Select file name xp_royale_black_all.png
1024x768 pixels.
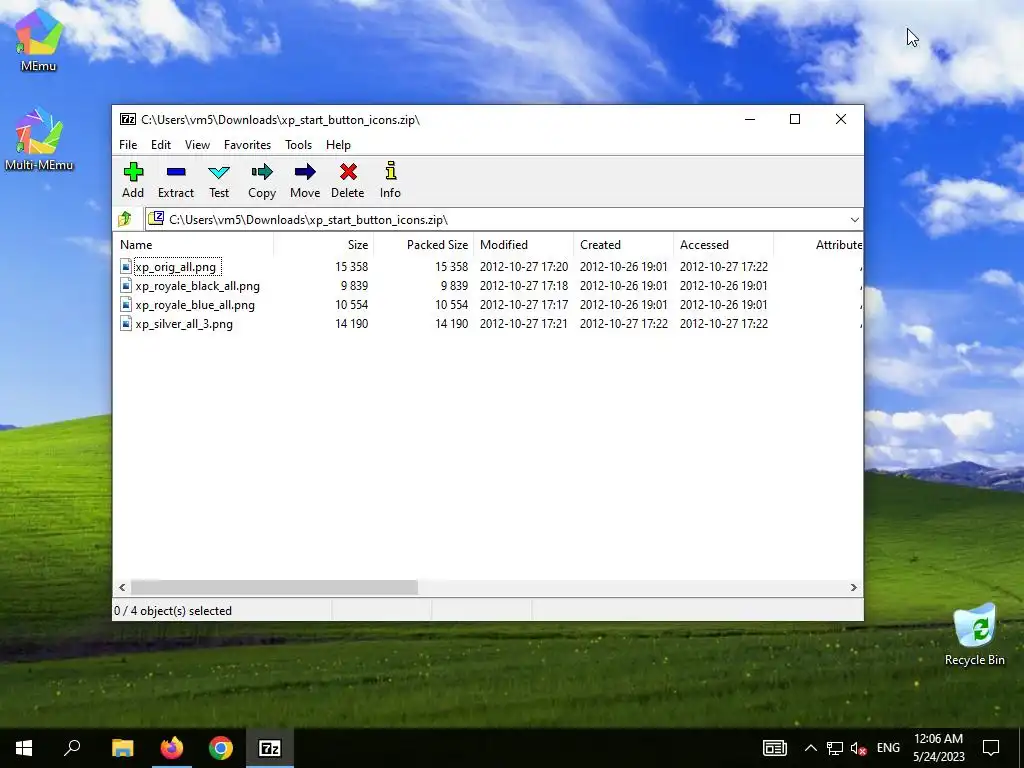[197, 286]
